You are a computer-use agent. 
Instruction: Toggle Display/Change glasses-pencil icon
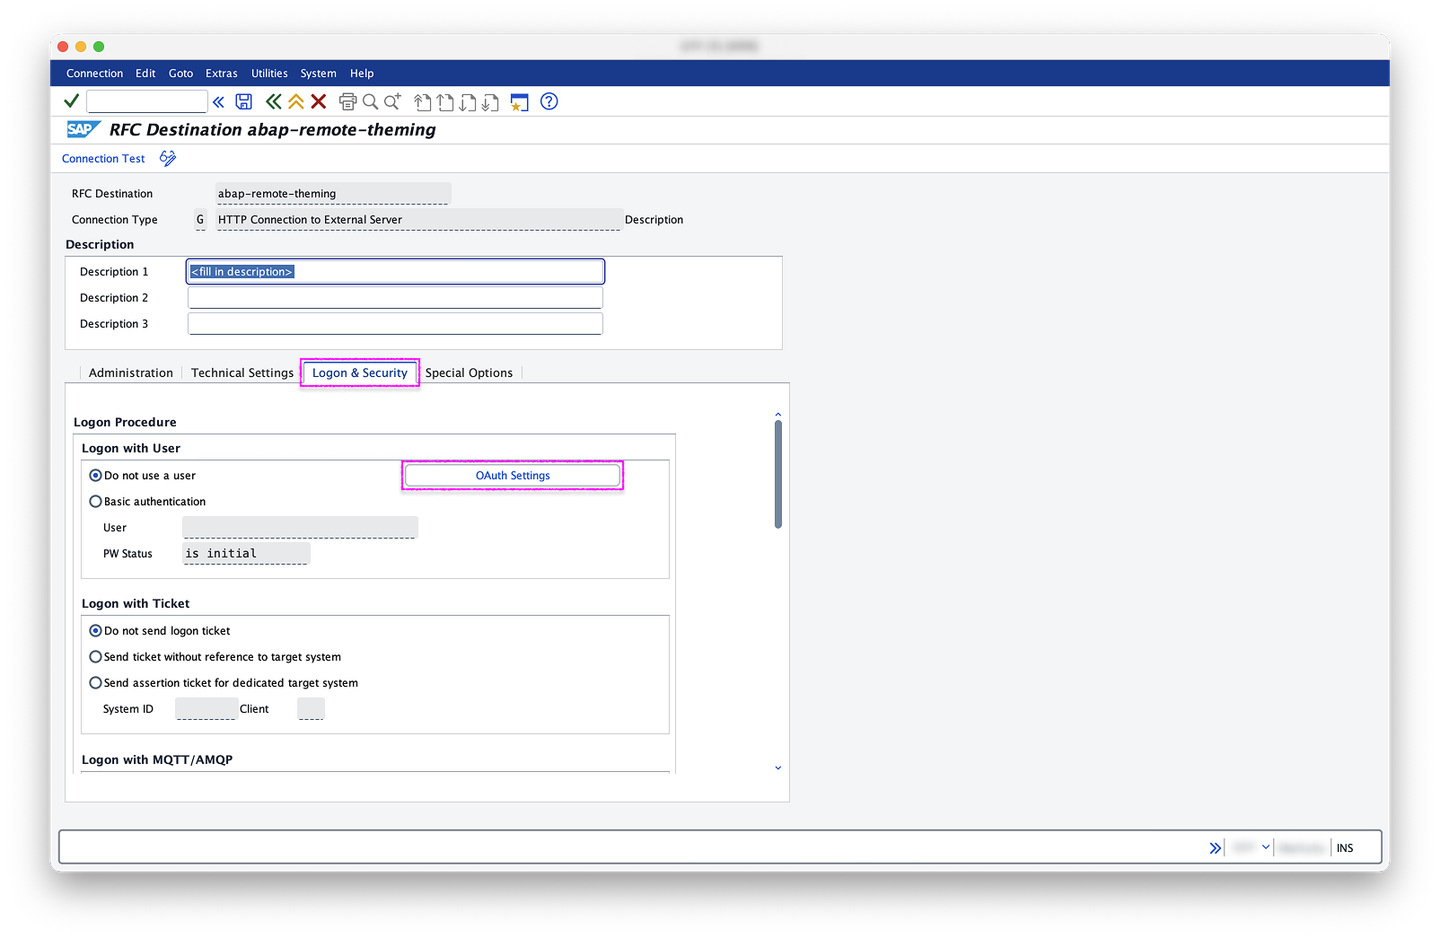point(168,158)
